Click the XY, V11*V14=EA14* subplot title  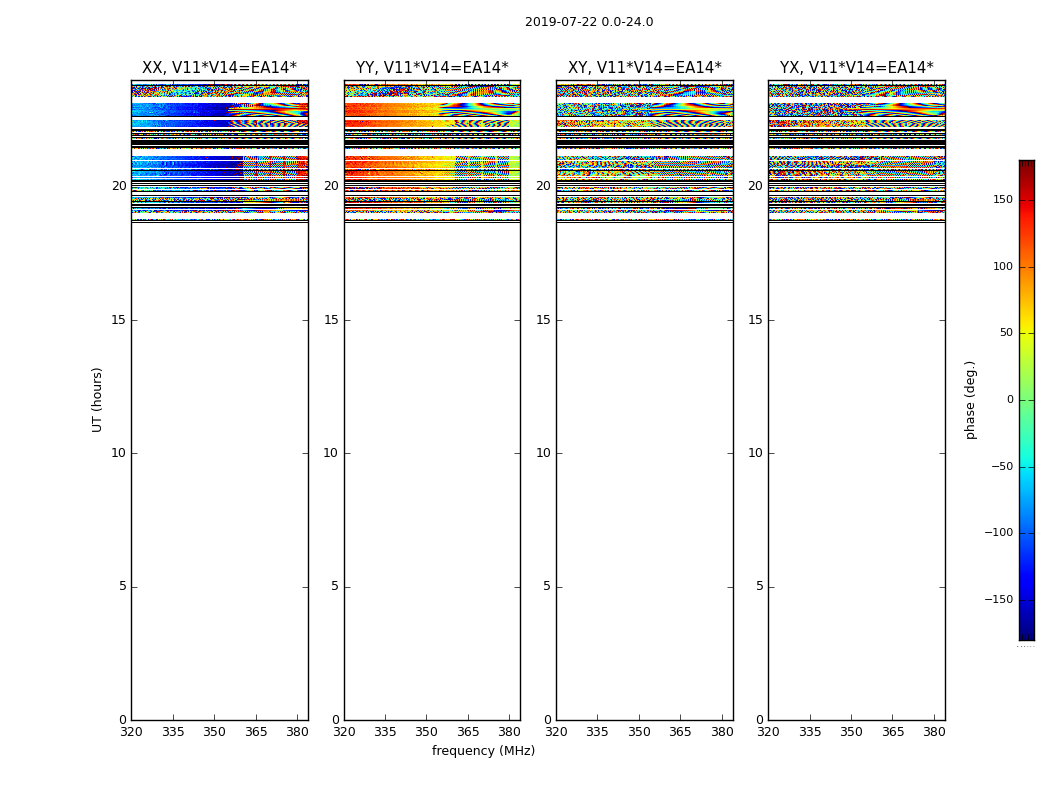click(644, 68)
